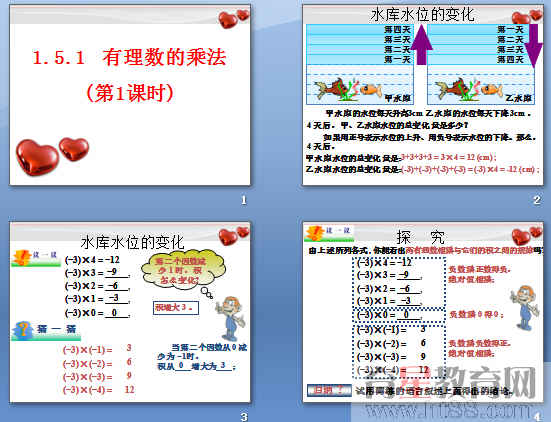The image size is (551, 422).
Task: Click the heading 水库水位的变化 on slide 3
Action: point(132,242)
